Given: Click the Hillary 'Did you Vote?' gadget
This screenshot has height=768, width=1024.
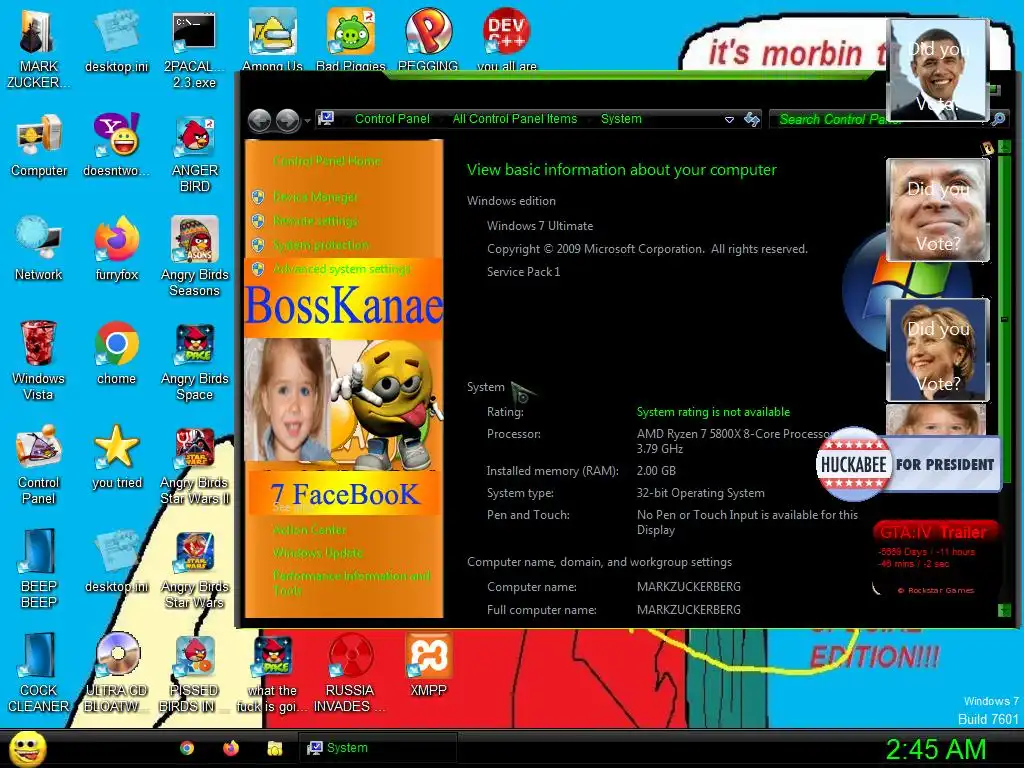Looking at the screenshot, I should tap(938, 350).
